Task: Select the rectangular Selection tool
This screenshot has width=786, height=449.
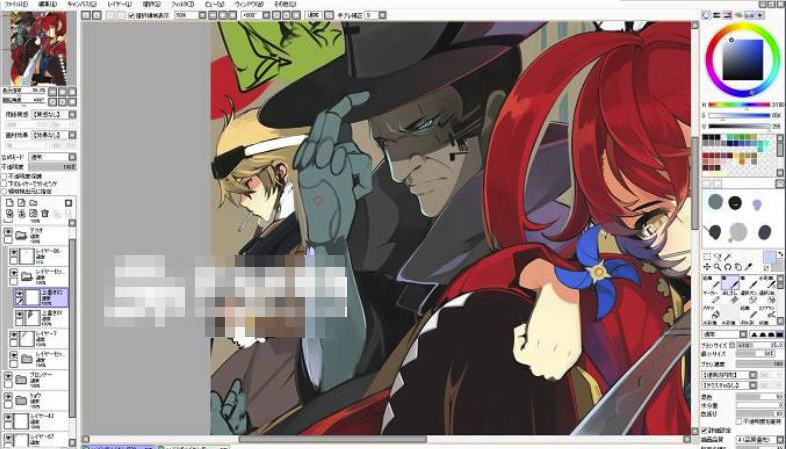Action: (x=707, y=257)
